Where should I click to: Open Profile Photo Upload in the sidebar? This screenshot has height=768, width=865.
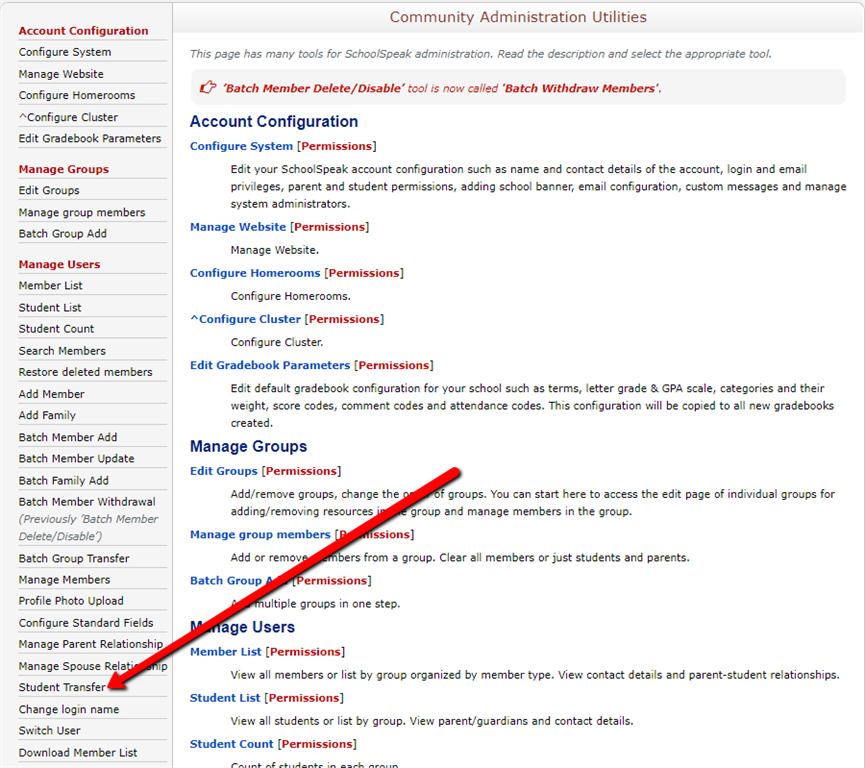pyautogui.click(x=71, y=601)
